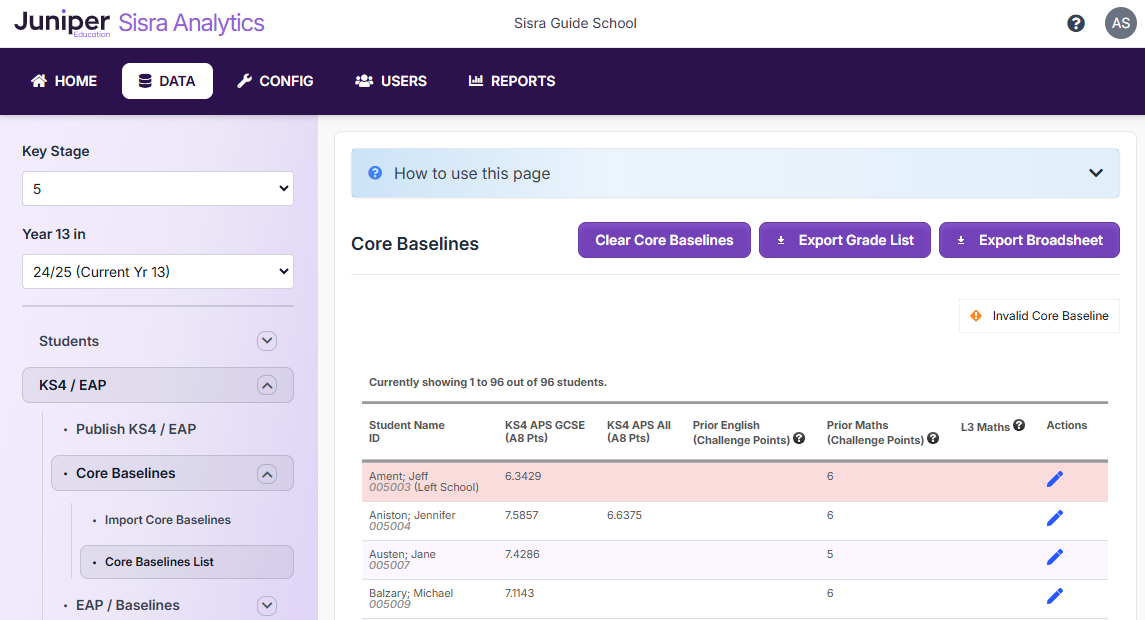The height and width of the screenshot is (620, 1145).
Task: Click the Export Broadsheet button
Action: point(1029,240)
